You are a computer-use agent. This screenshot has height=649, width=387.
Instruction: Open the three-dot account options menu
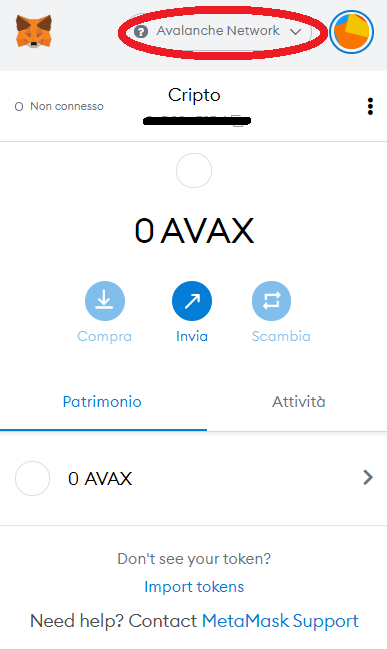coord(370,106)
